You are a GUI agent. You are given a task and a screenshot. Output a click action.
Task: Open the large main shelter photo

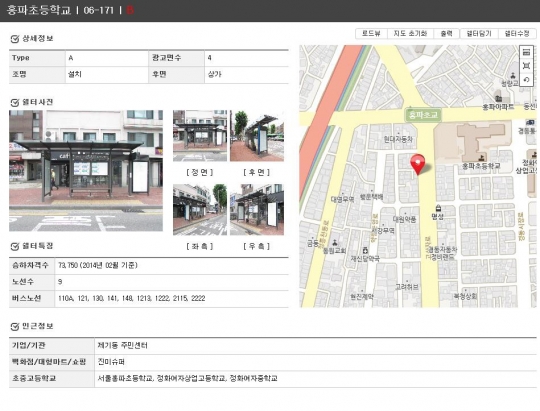[86, 171]
